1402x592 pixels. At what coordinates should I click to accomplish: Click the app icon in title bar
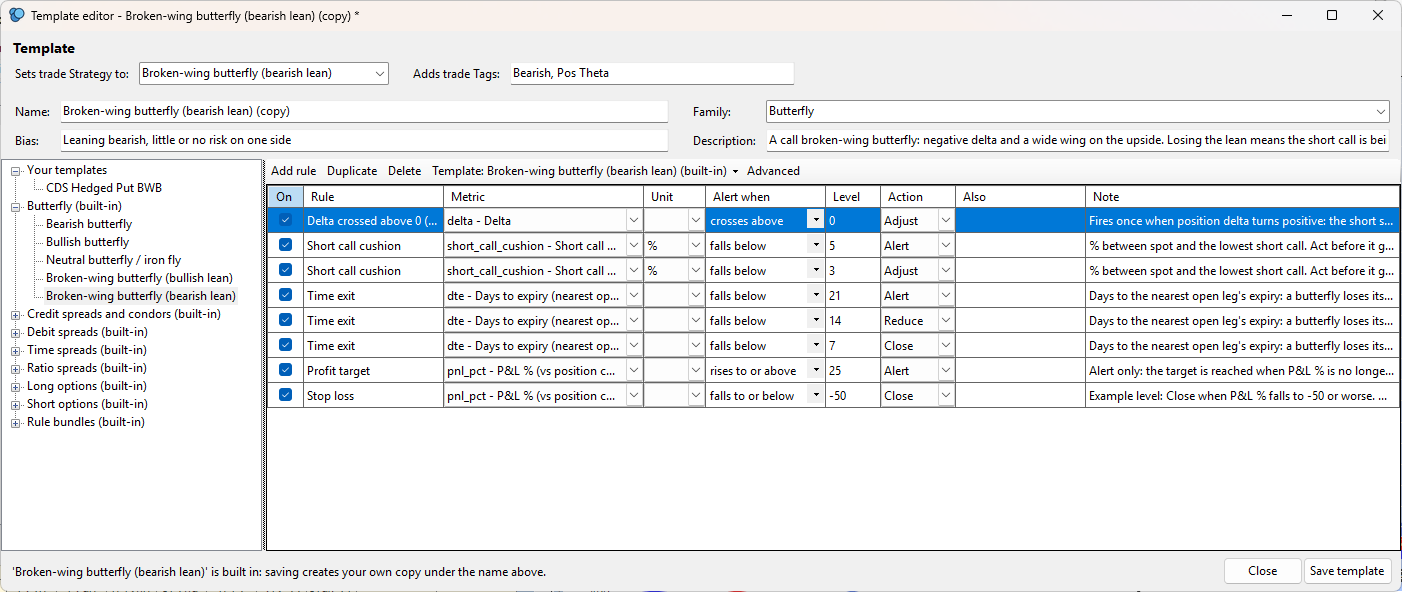click(16, 15)
